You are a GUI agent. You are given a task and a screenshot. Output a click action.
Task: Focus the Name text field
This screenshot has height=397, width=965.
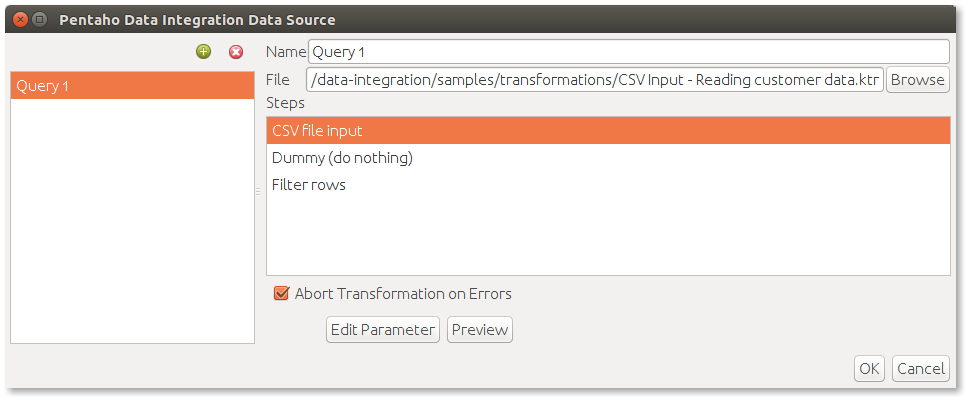point(628,52)
